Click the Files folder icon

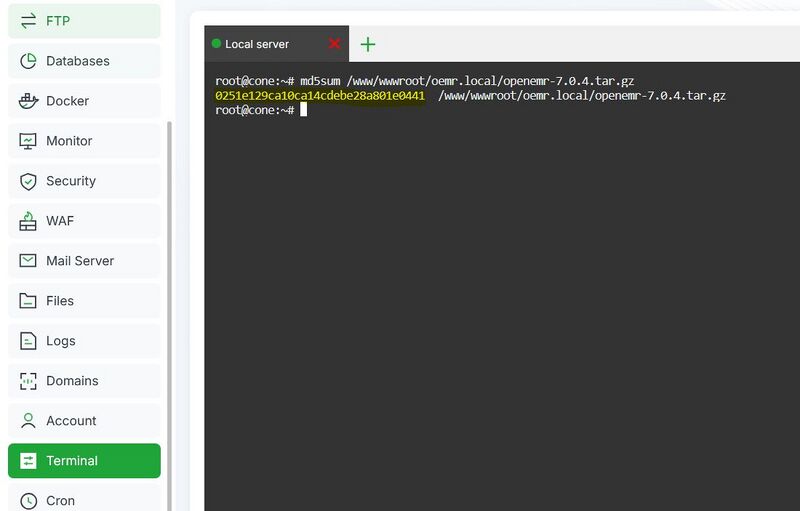(28, 301)
